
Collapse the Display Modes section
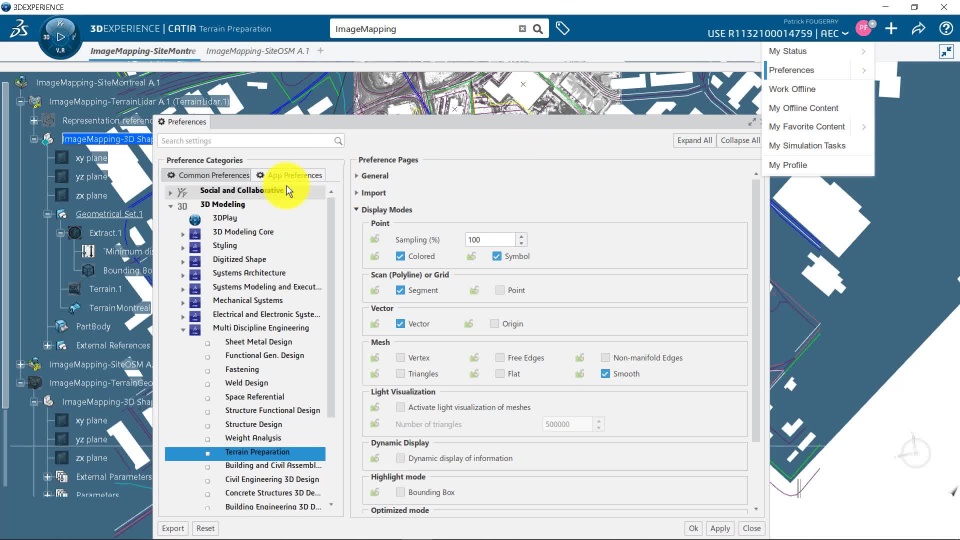point(356,209)
